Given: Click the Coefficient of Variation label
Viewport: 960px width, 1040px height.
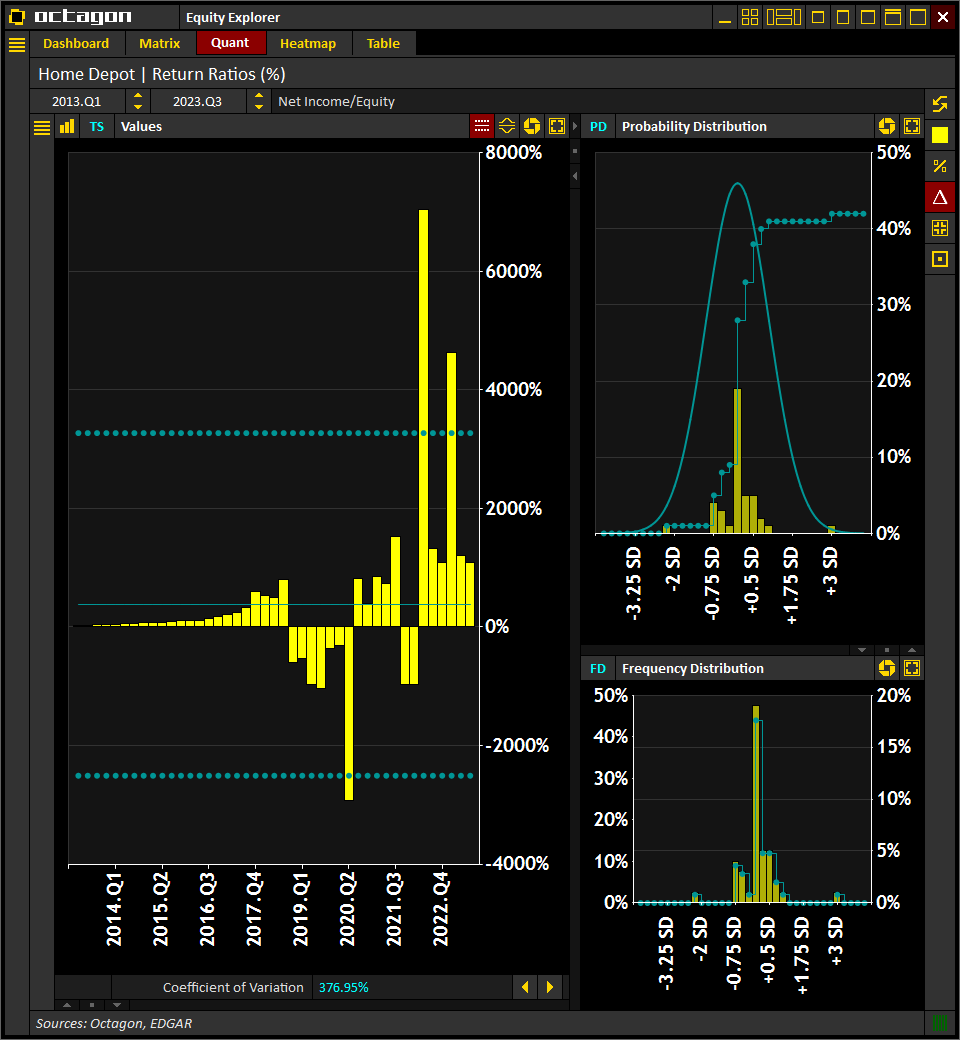Looking at the screenshot, I should 233,988.
